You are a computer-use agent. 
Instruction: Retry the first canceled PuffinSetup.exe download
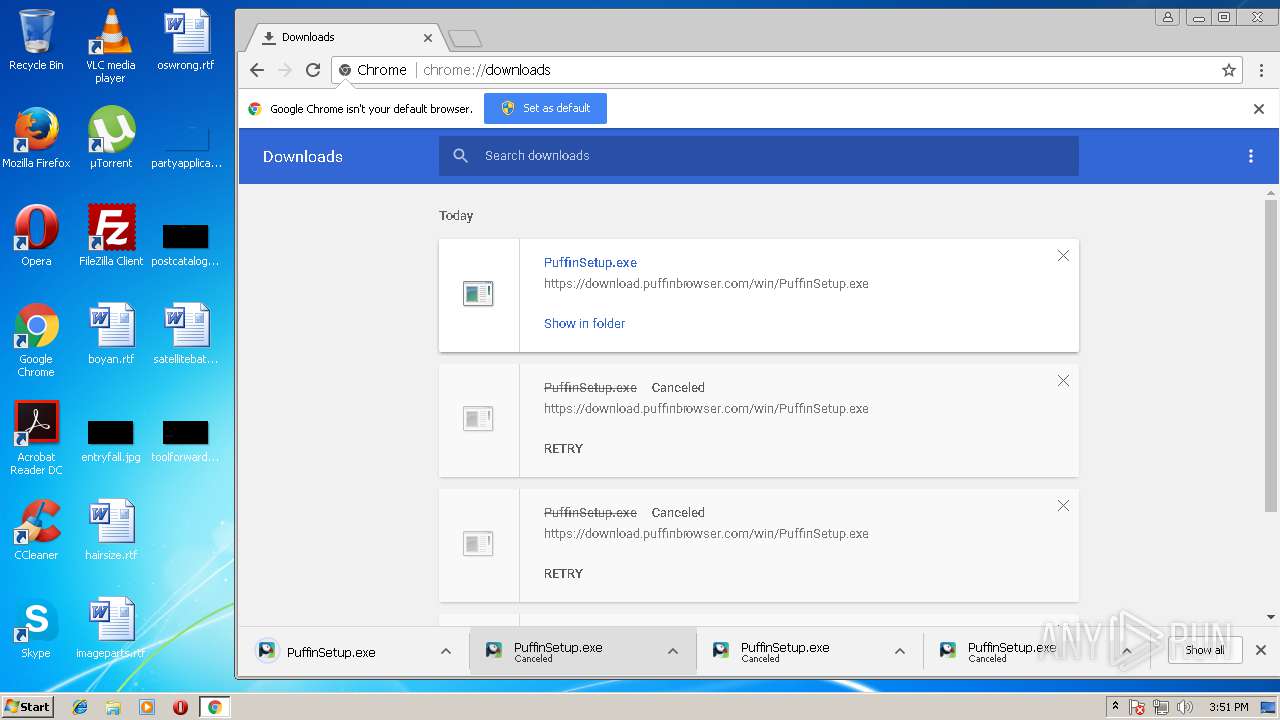point(563,448)
